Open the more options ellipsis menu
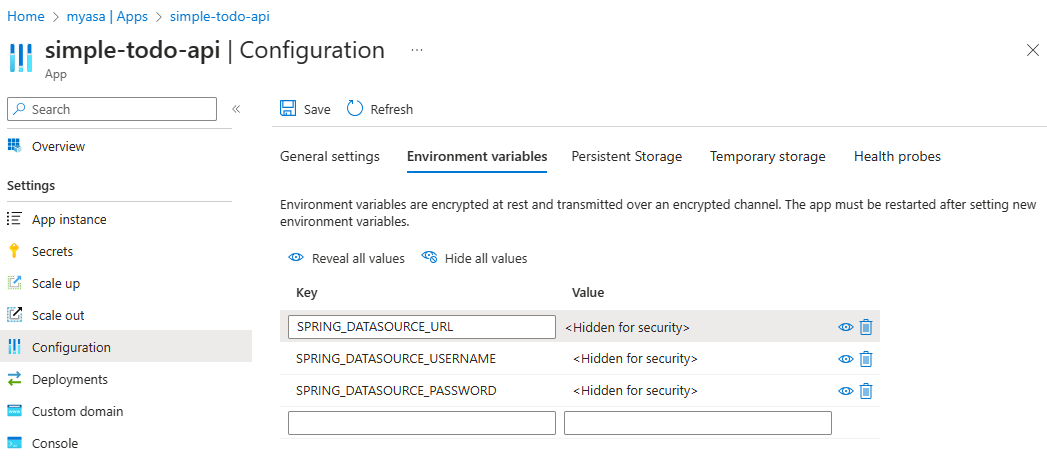The image size is (1047, 460). (x=417, y=50)
